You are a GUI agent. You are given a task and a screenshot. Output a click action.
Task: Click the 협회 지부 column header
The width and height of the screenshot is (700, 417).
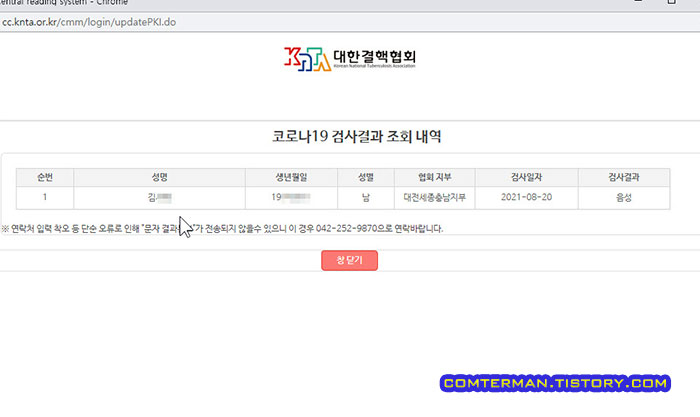coord(434,177)
